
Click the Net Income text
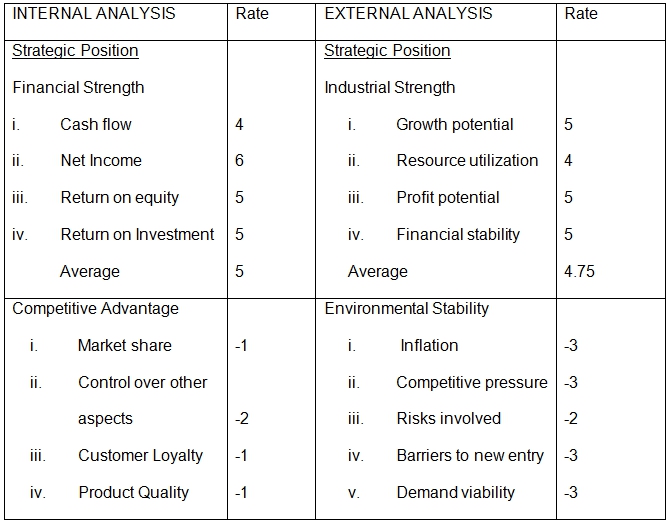coord(101,161)
